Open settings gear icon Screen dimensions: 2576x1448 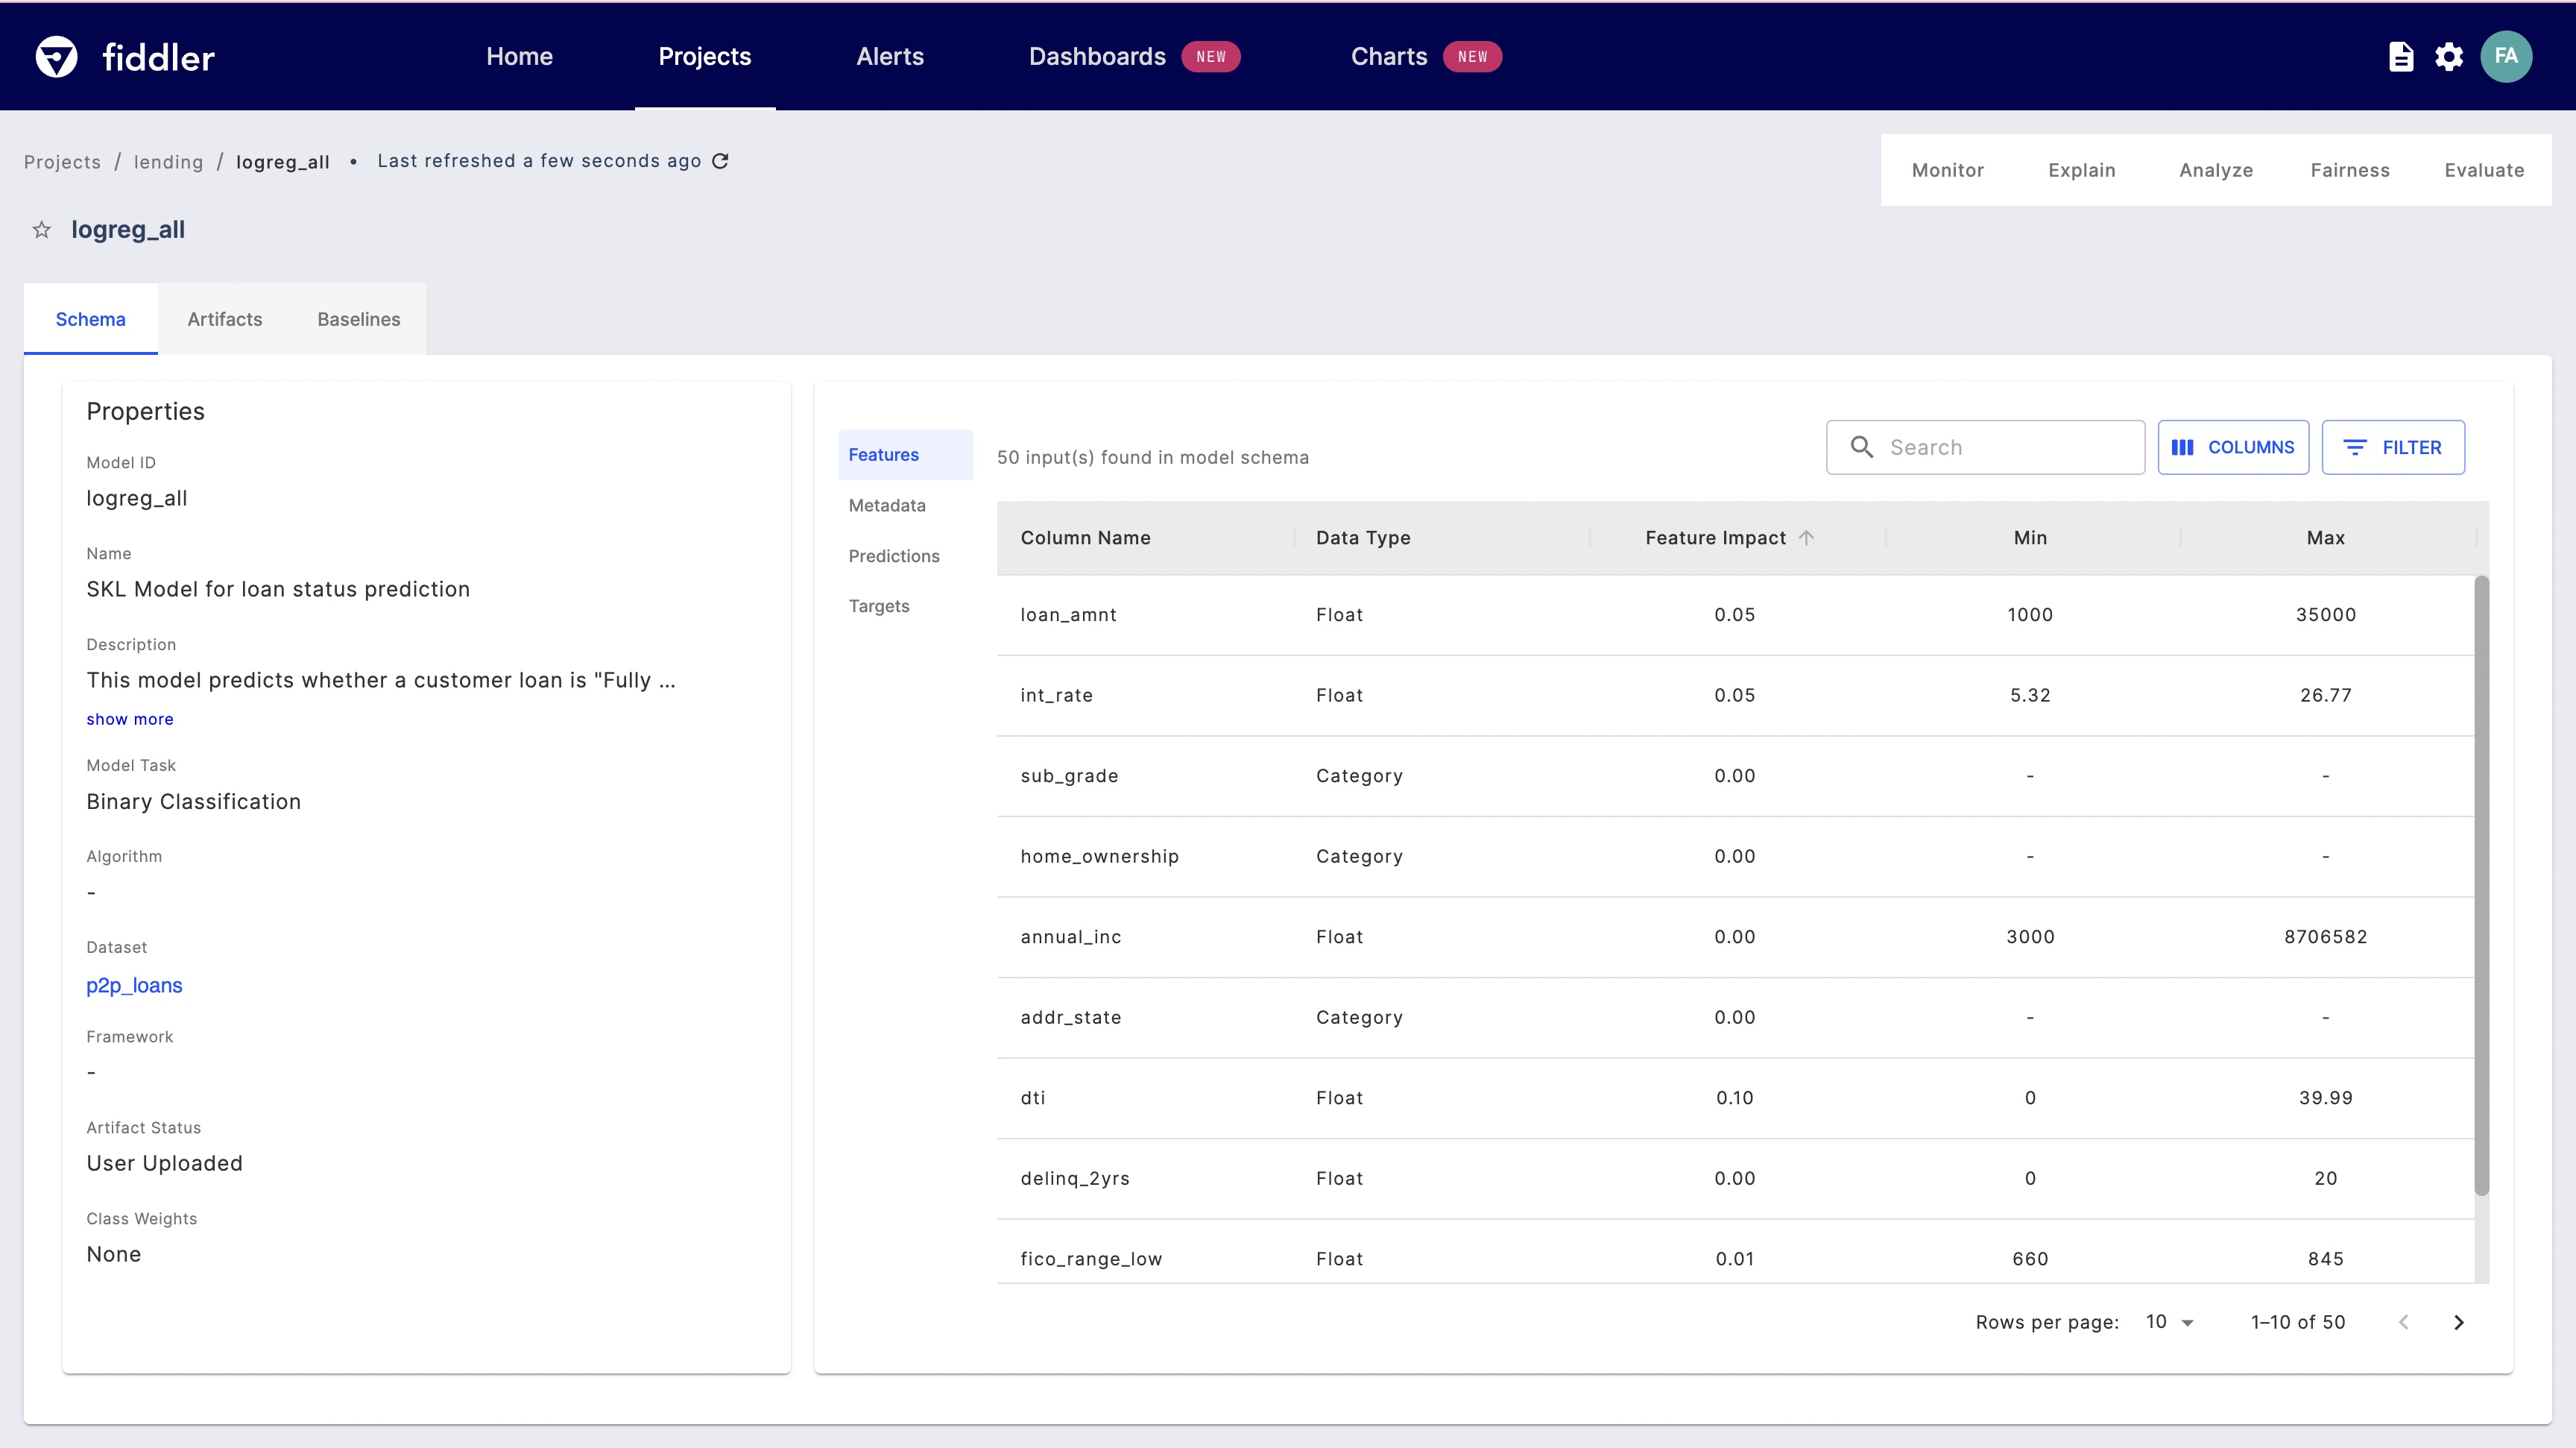tap(2449, 57)
